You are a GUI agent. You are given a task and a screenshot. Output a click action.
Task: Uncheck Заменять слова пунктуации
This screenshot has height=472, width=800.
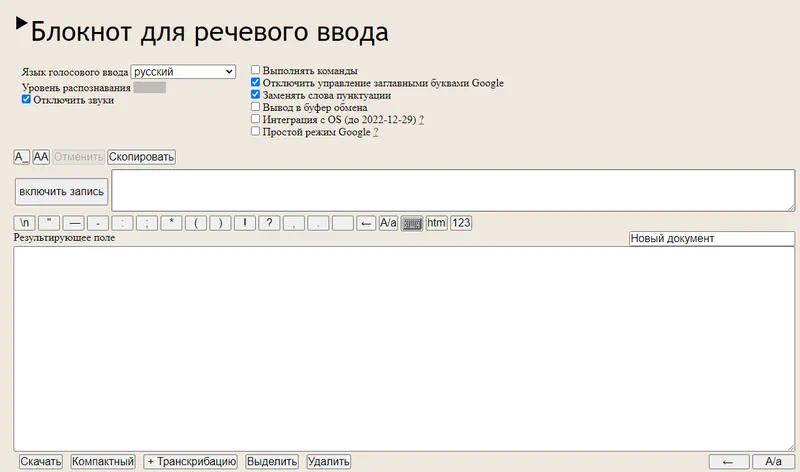pyautogui.click(x=256, y=94)
